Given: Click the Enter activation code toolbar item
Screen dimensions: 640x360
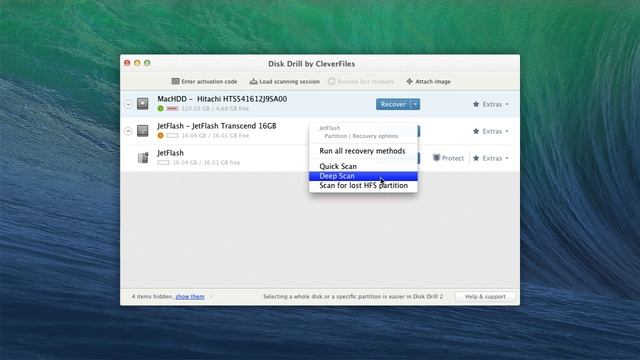Looking at the screenshot, I should [x=204, y=82].
